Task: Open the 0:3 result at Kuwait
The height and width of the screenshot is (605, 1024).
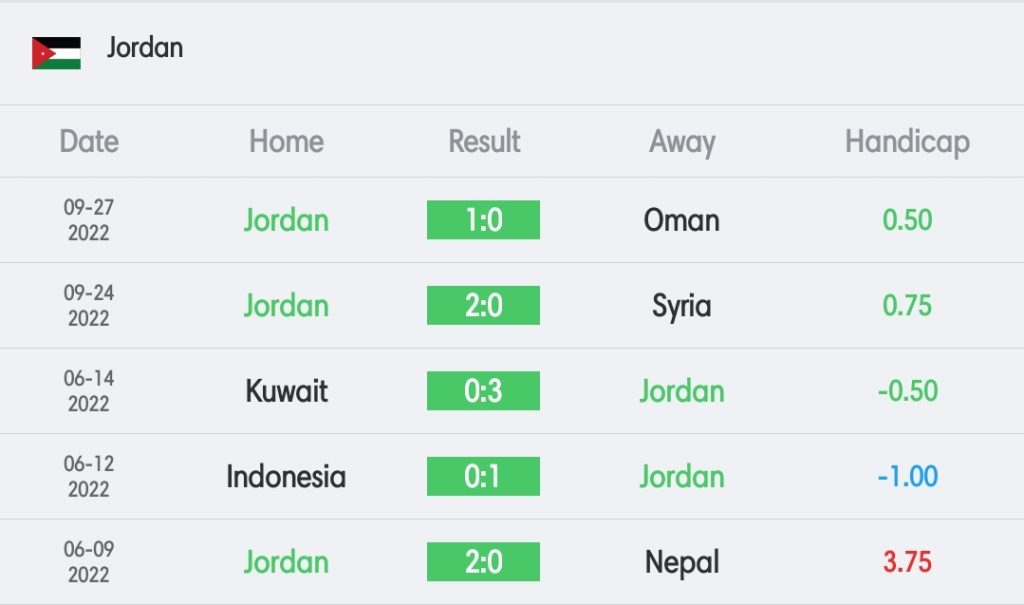Action: (x=483, y=391)
